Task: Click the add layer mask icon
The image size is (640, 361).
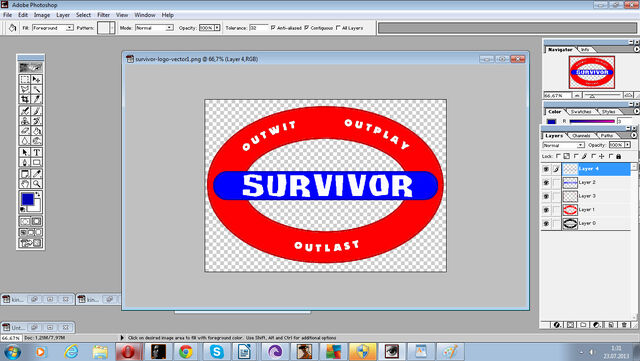Action: pos(571,325)
